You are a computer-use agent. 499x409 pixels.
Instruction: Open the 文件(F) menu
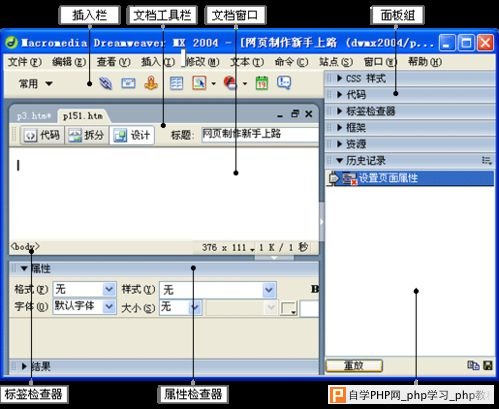coord(24,62)
